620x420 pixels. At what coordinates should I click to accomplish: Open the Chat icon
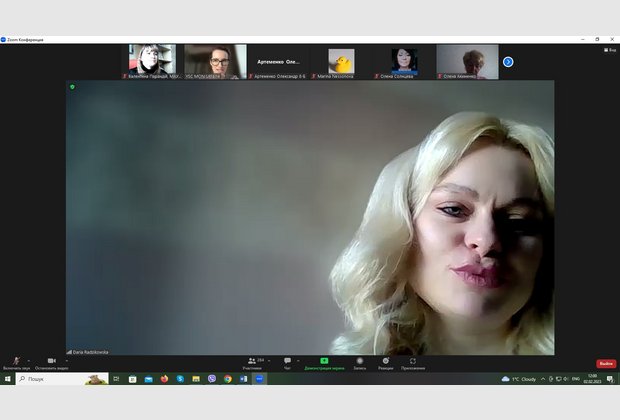[287, 361]
